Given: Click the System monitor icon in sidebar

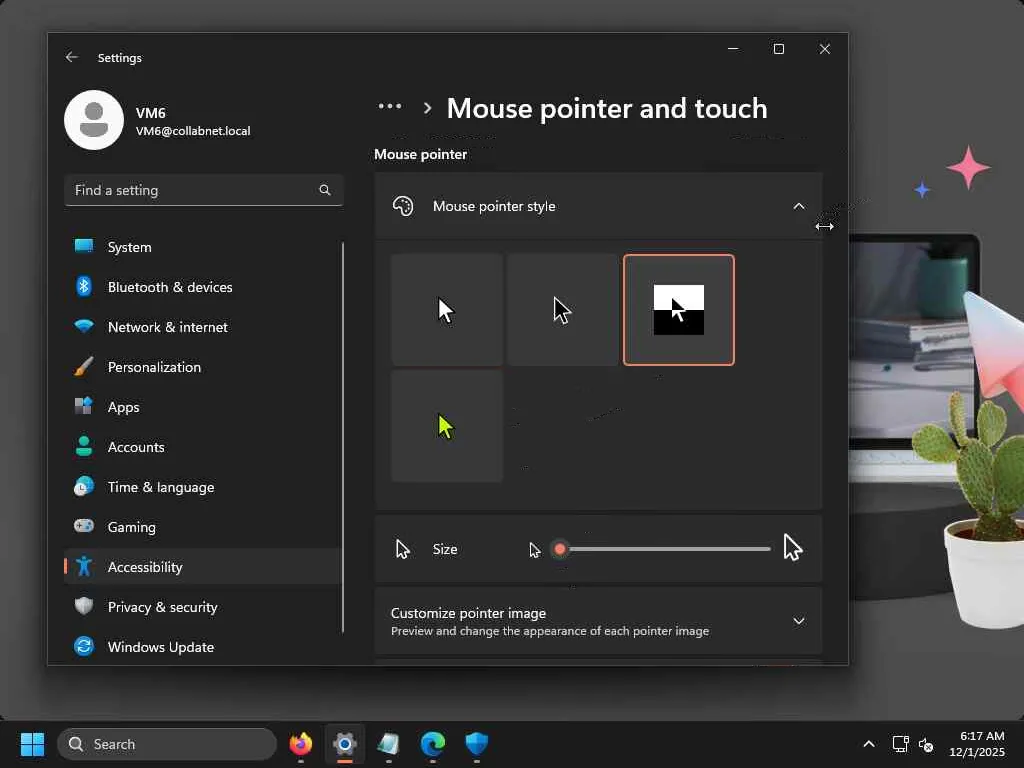Looking at the screenshot, I should click(84, 246).
